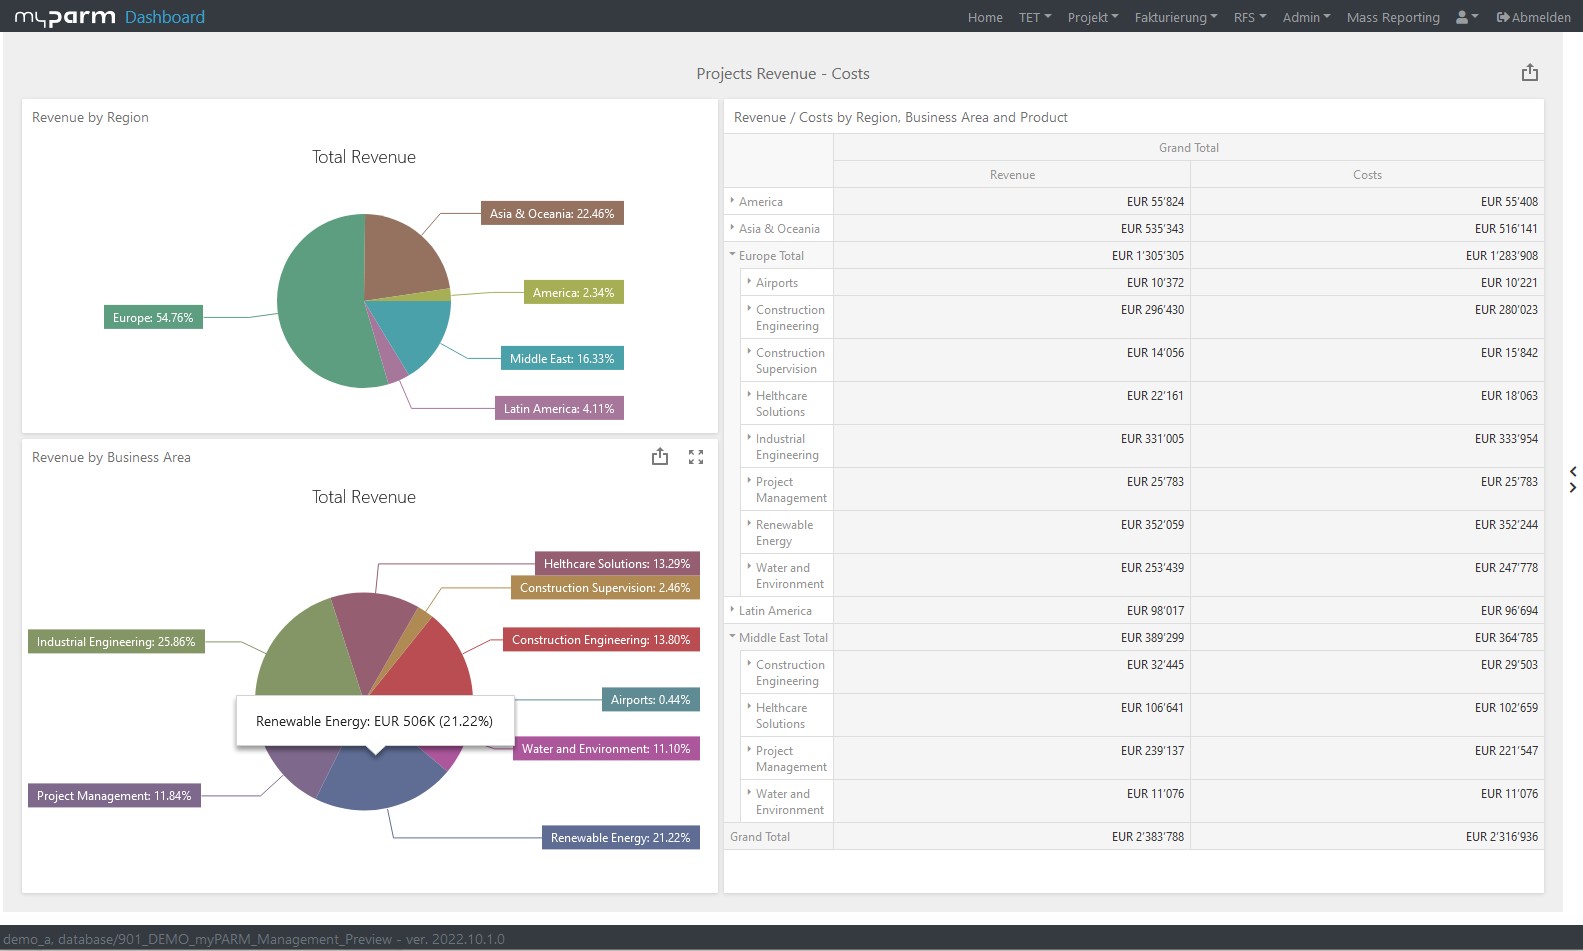
Task: Click the dashboard export icon beside the title
Action: 1529,73
